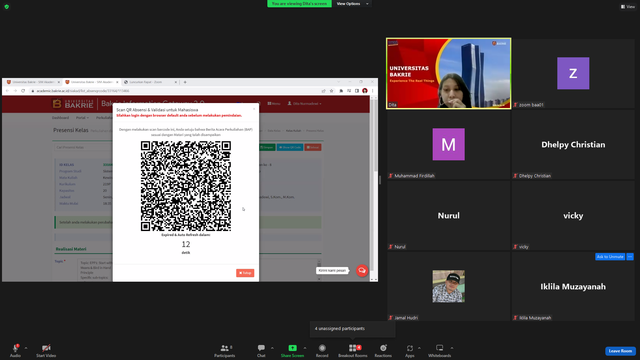Unmute using the Audio microphone icon
This screenshot has height=360, width=640.
coord(15,348)
